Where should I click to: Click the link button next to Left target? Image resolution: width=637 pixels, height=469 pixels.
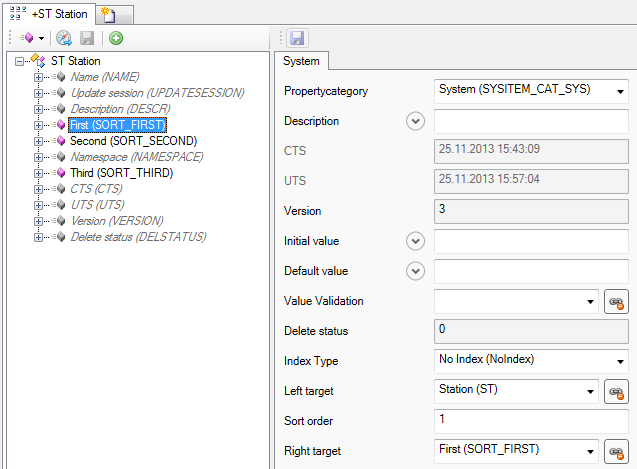[616, 391]
